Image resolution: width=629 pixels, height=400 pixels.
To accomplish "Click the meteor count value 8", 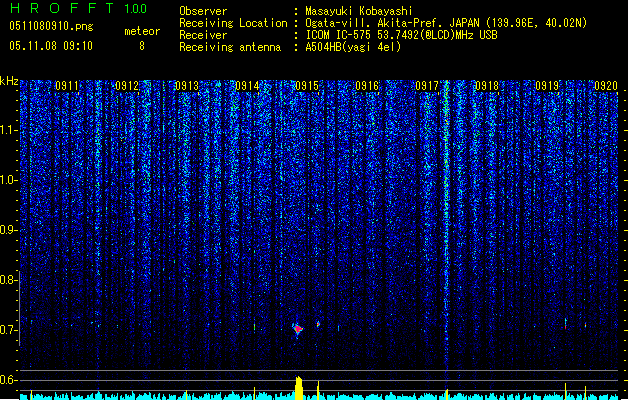I will tap(142, 46).
